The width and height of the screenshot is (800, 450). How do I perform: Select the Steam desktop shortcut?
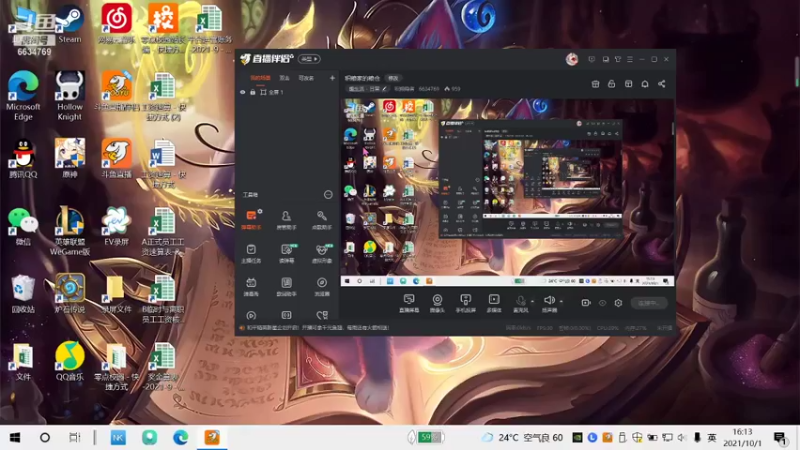point(69,25)
